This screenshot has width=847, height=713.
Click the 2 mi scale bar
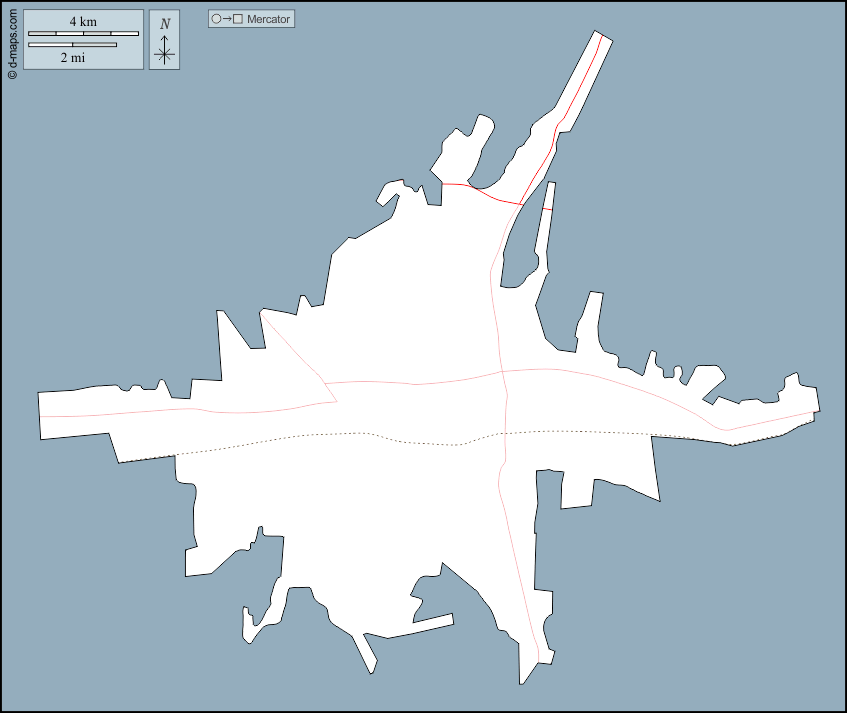[x=72, y=45]
